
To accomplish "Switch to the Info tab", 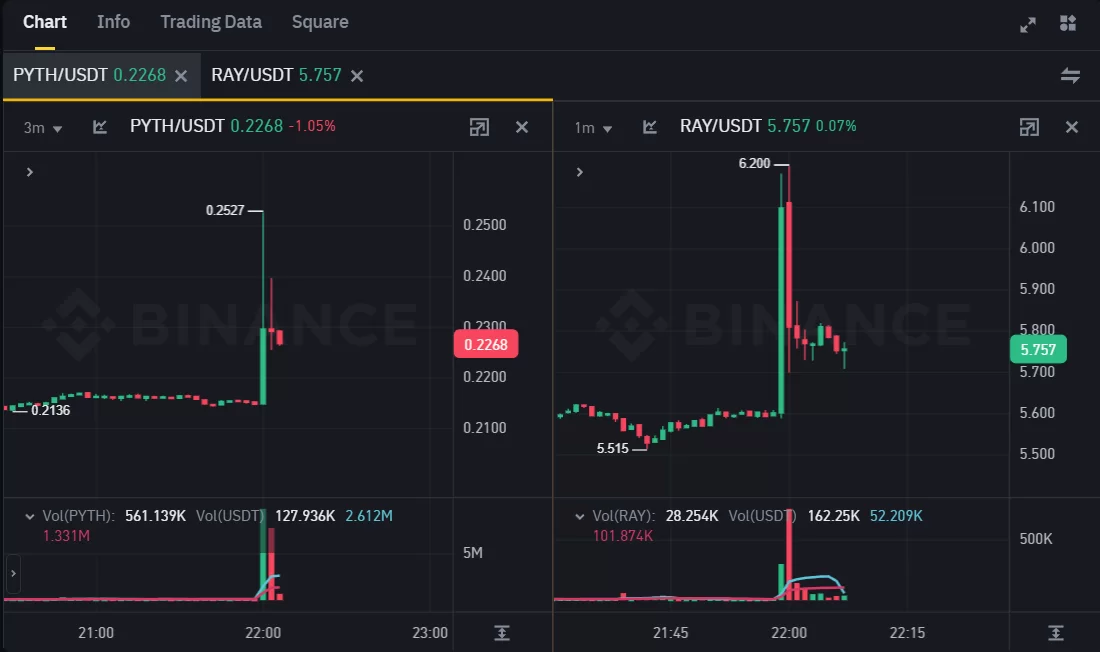I will 114,22.
